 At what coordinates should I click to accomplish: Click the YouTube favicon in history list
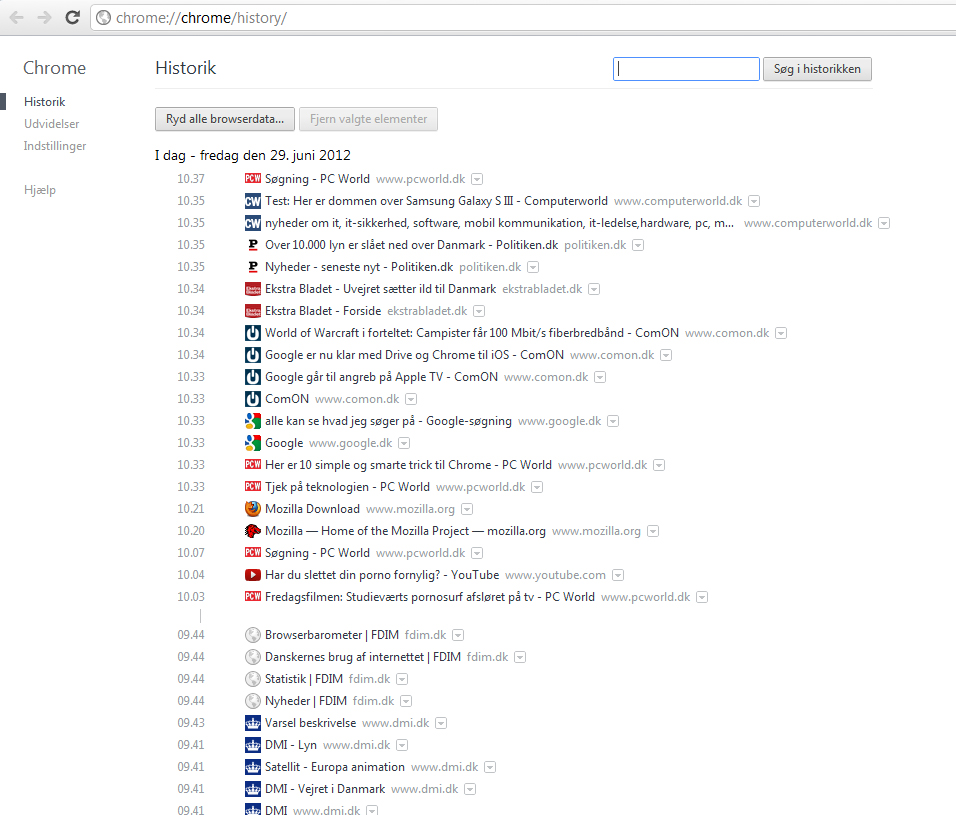tap(252, 575)
